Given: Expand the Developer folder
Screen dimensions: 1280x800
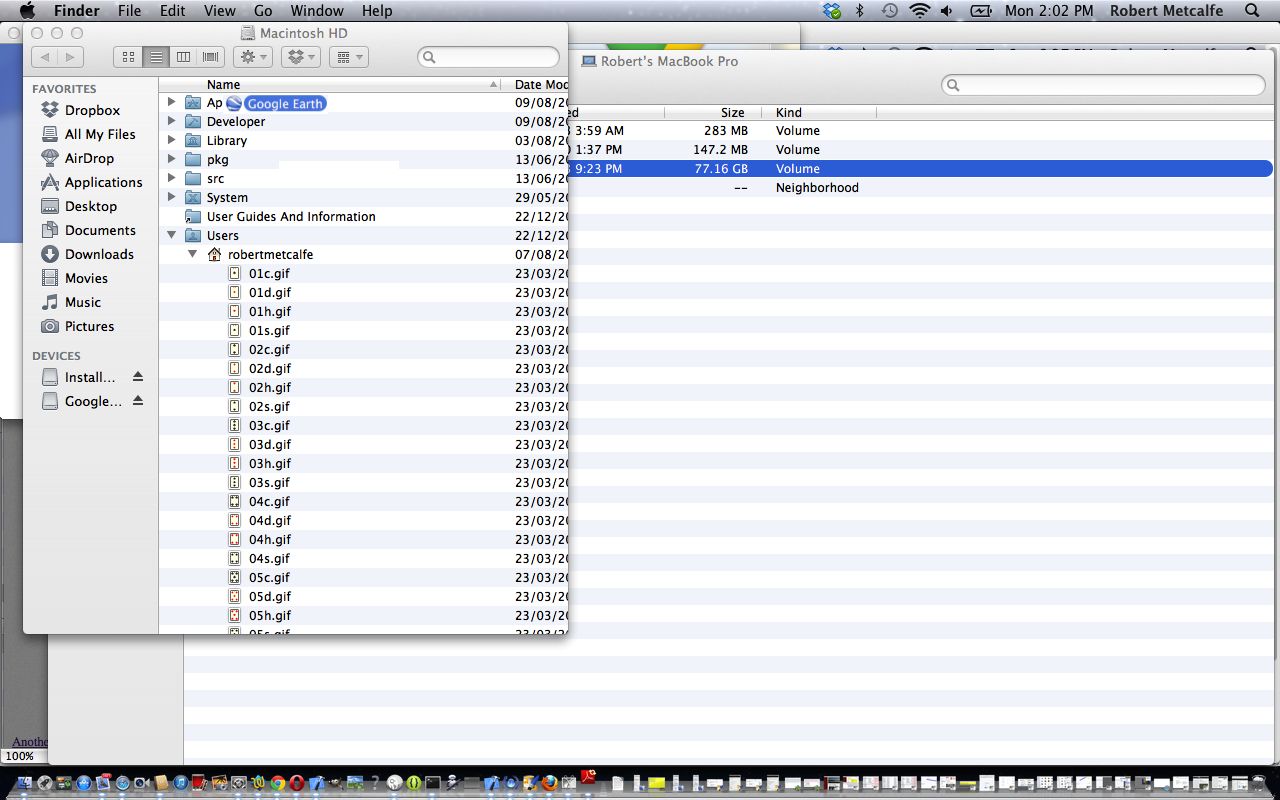Looking at the screenshot, I should (x=171, y=121).
